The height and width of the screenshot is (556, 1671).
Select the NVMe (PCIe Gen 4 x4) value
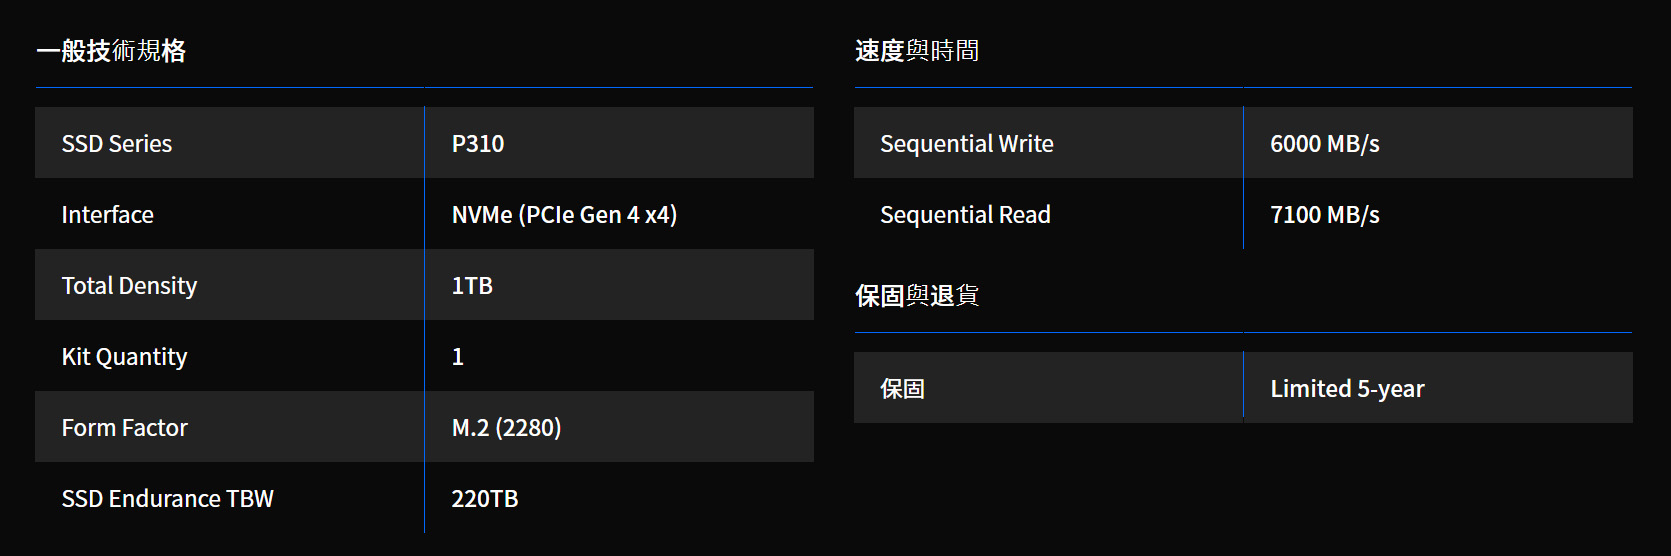tap(564, 215)
